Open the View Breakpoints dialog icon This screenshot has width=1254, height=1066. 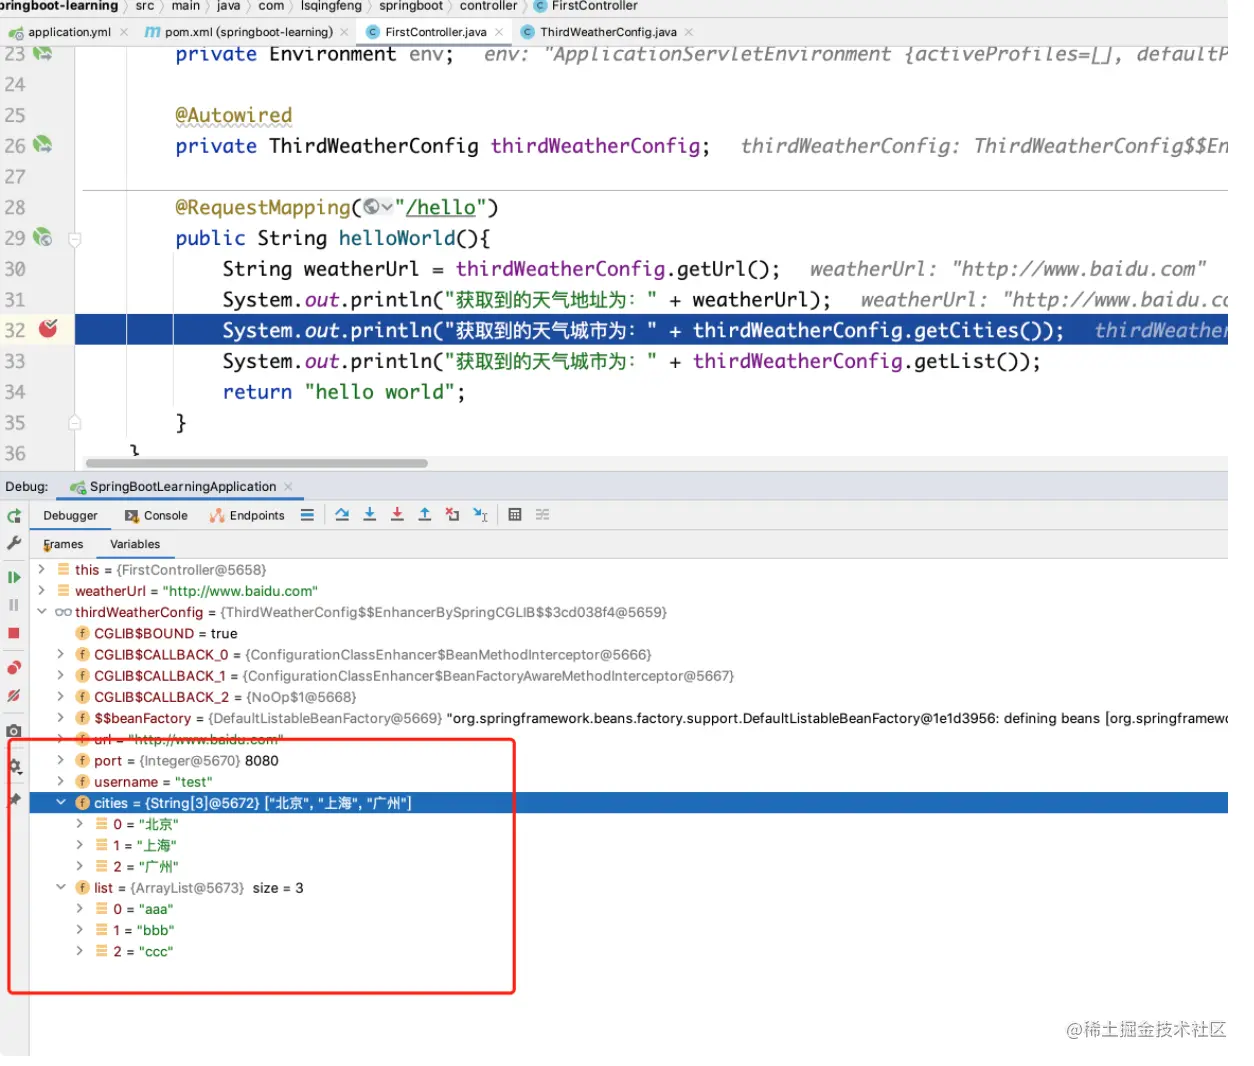coord(14,666)
